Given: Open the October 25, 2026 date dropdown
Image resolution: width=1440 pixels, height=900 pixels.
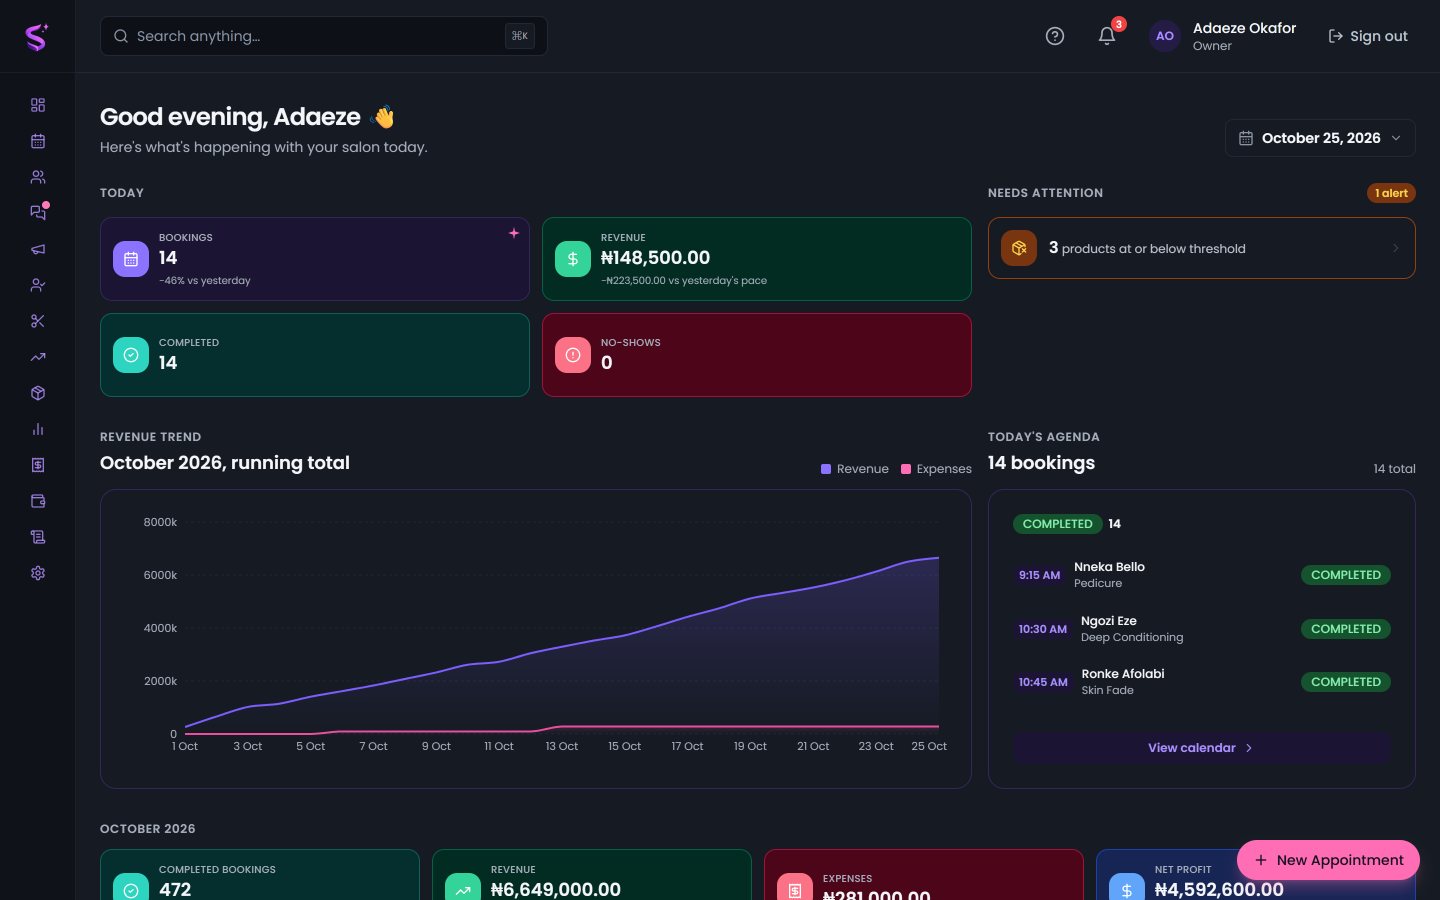Looking at the screenshot, I should (x=1320, y=138).
